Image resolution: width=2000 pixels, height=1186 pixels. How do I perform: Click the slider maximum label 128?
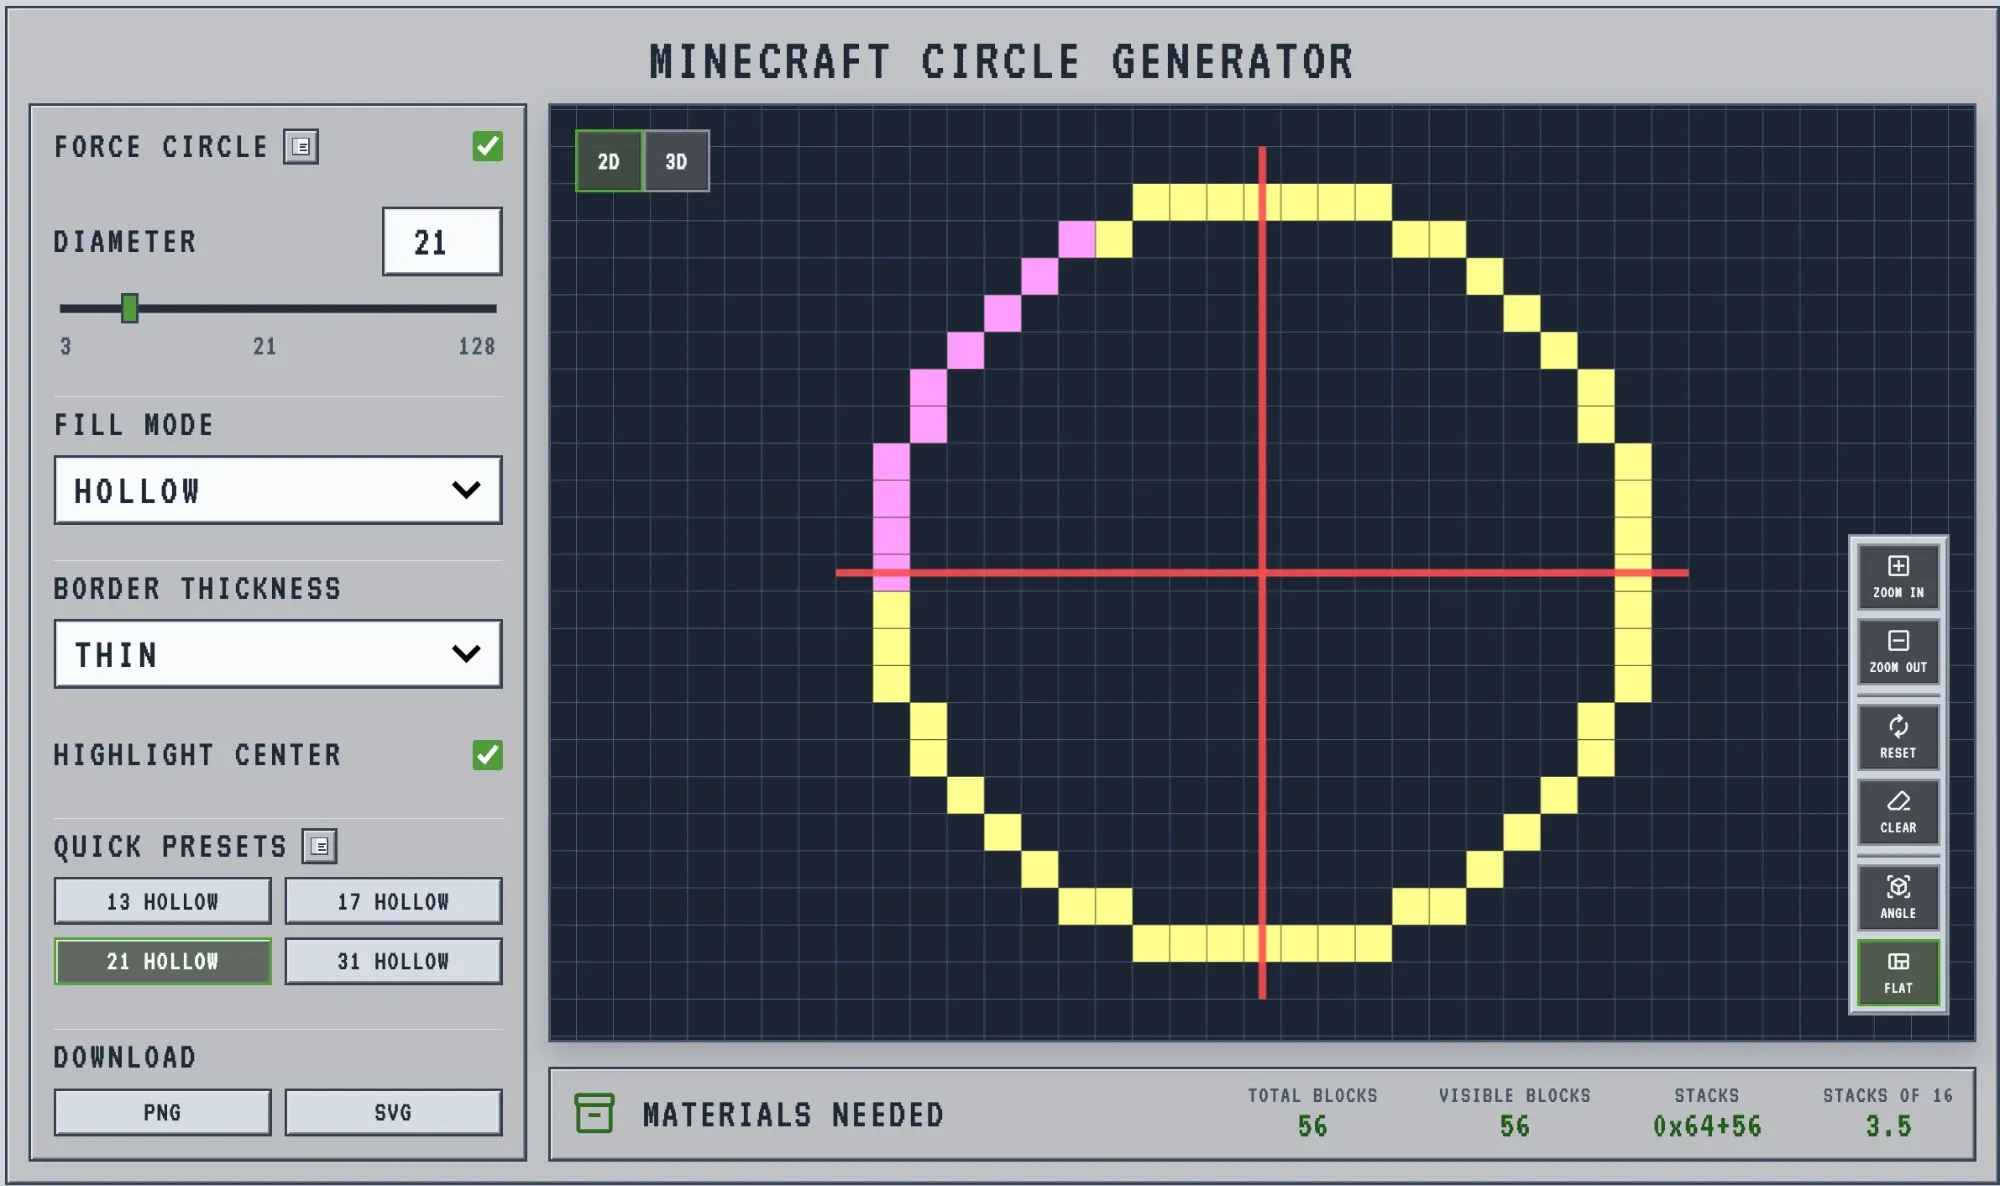pos(477,347)
